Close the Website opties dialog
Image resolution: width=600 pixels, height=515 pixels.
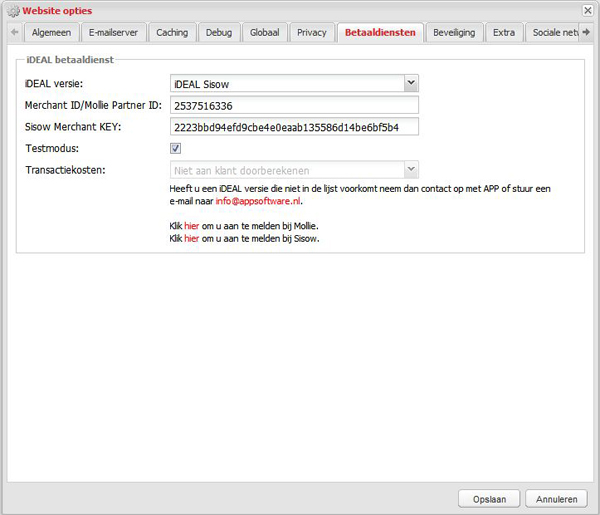coord(588,10)
